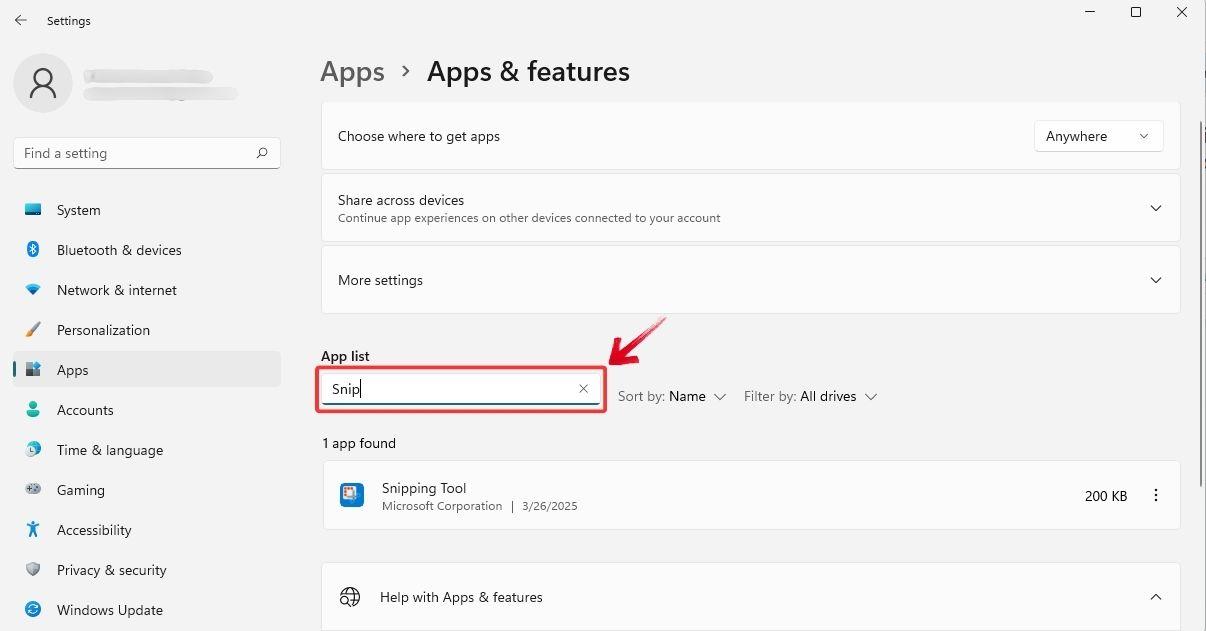
Task: Go to Accessibility settings
Action: pyautogui.click(x=93, y=530)
